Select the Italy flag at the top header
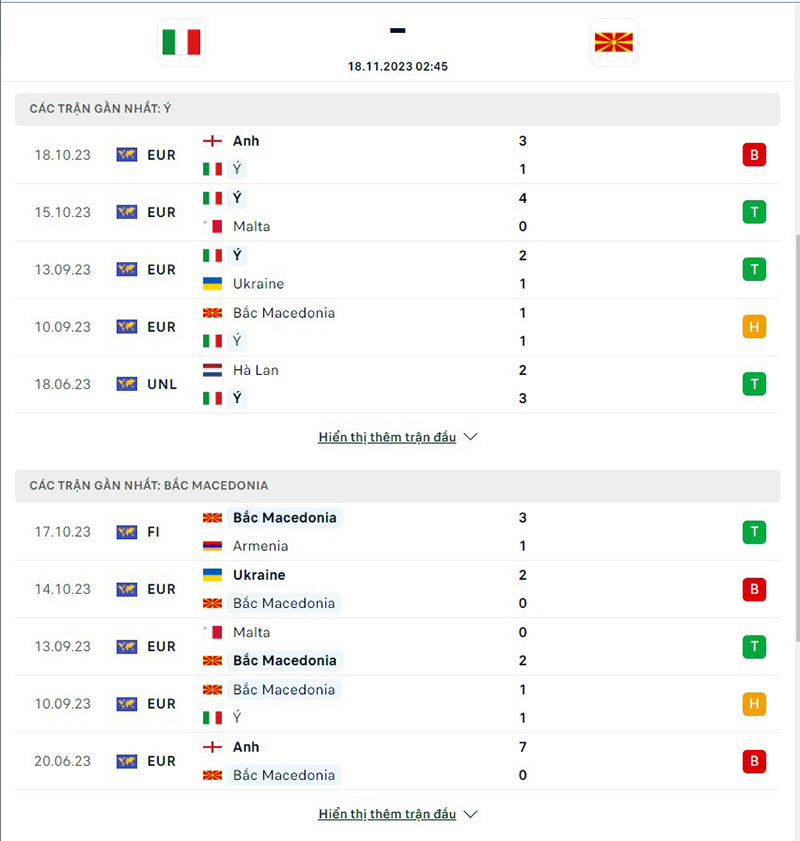 coord(181,42)
